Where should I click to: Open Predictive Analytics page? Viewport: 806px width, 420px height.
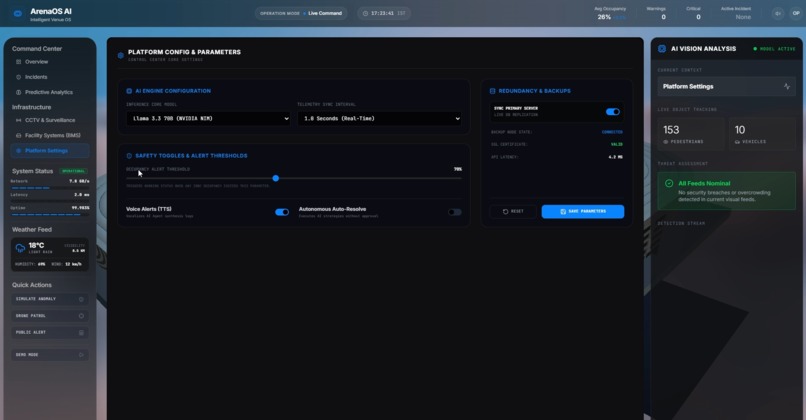(x=50, y=93)
